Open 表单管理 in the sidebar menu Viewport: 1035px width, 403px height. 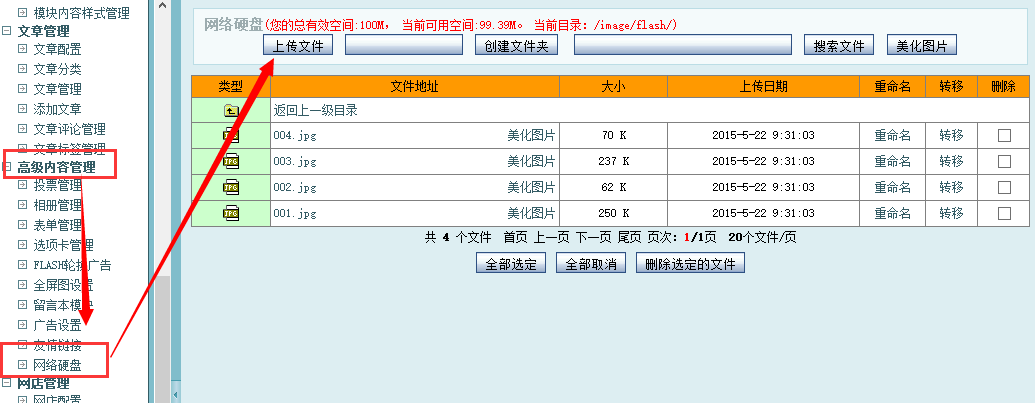[57, 225]
